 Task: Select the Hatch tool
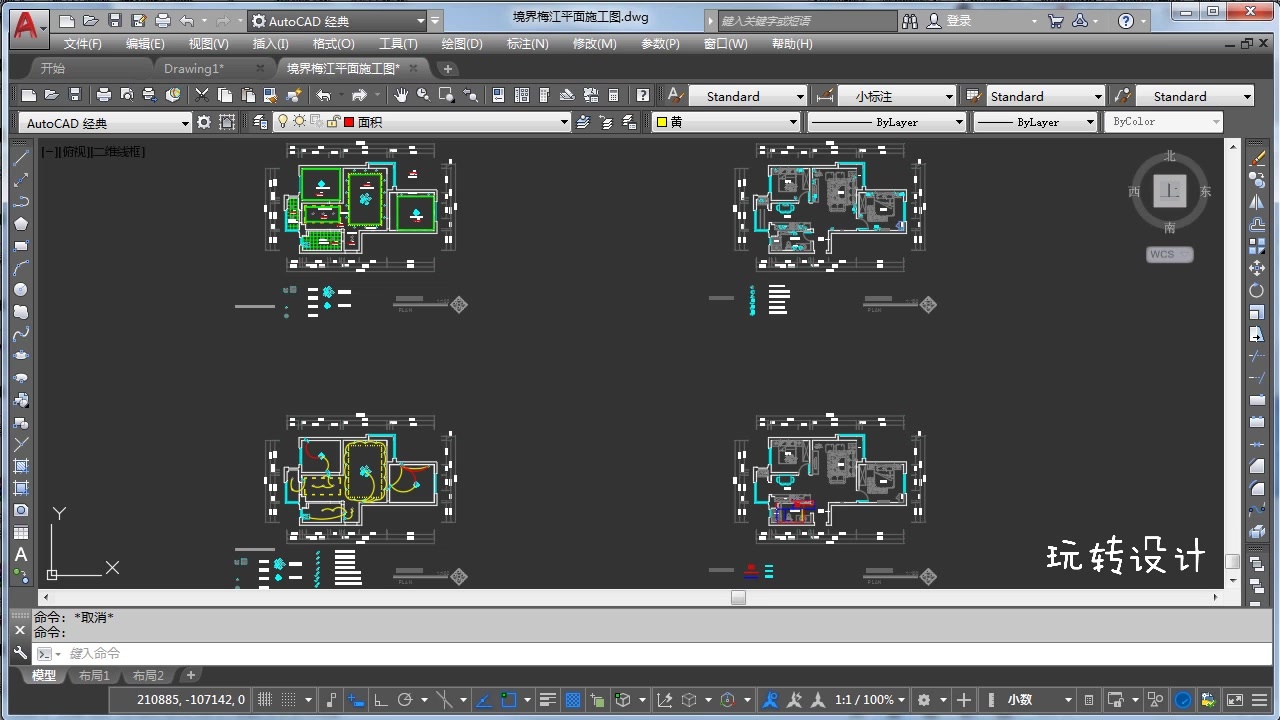click(21, 466)
